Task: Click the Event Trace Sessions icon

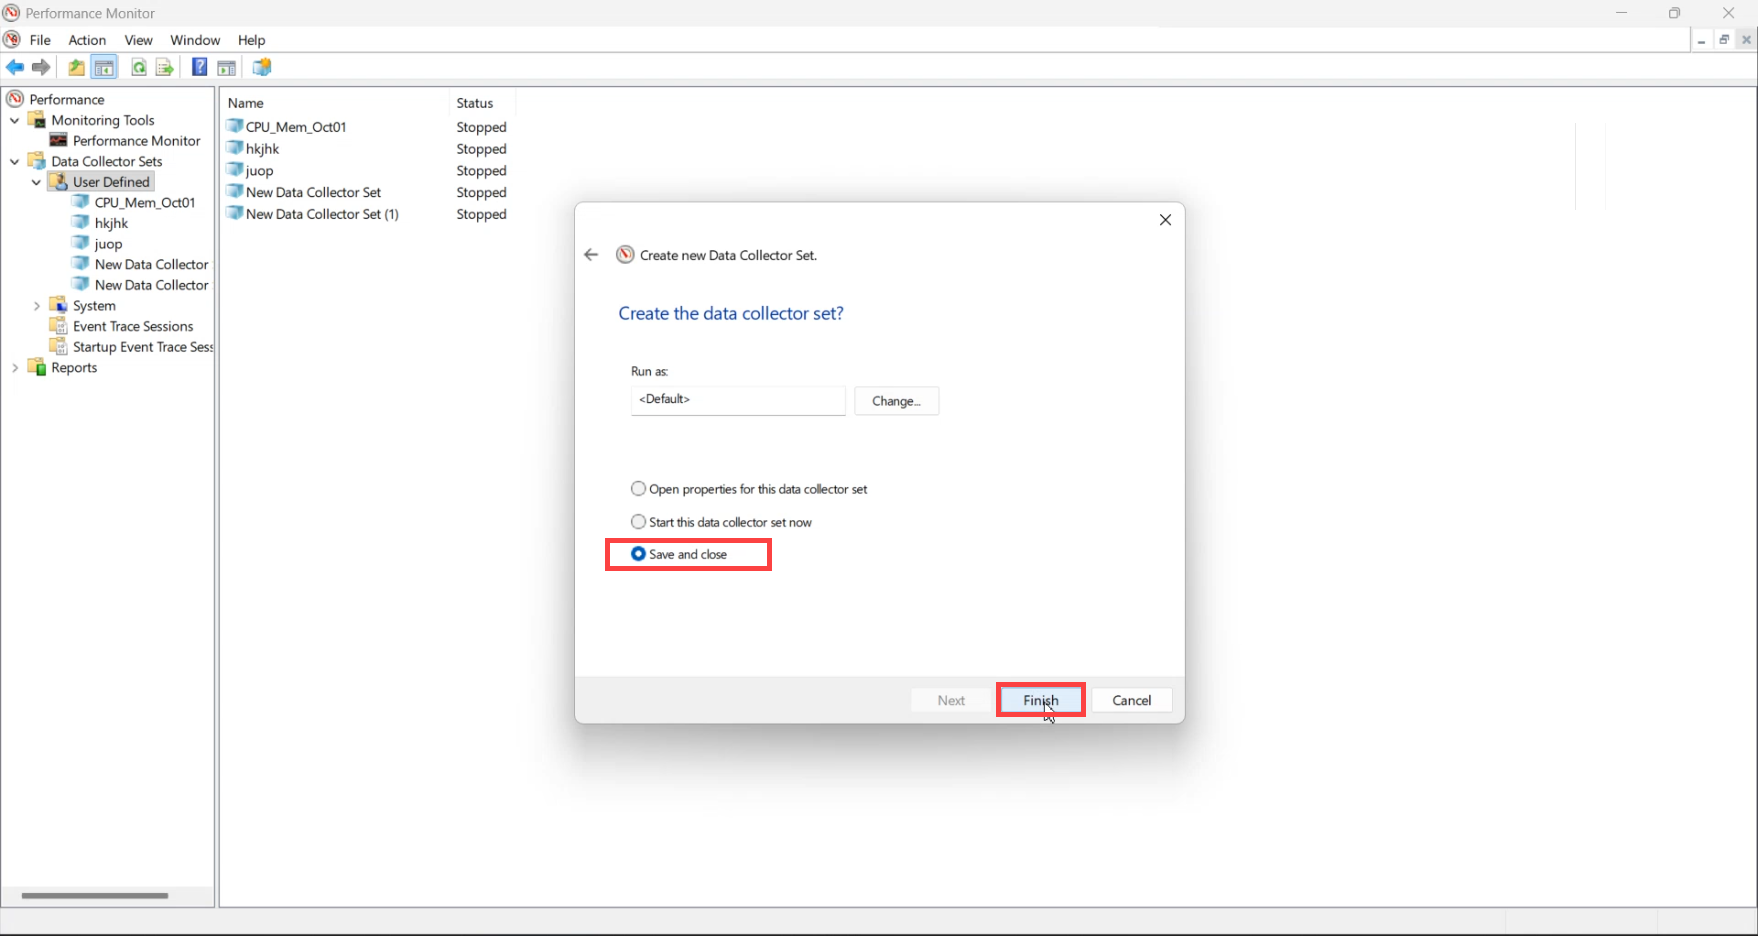Action: pyautogui.click(x=59, y=326)
